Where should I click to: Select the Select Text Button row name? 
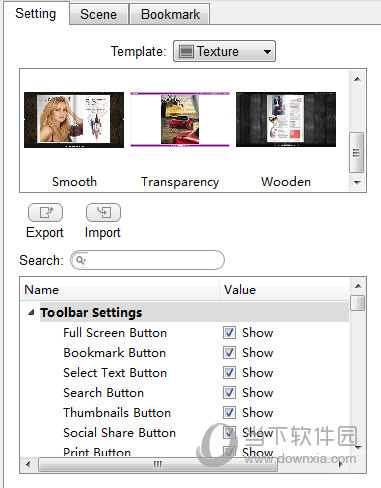pos(115,373)
